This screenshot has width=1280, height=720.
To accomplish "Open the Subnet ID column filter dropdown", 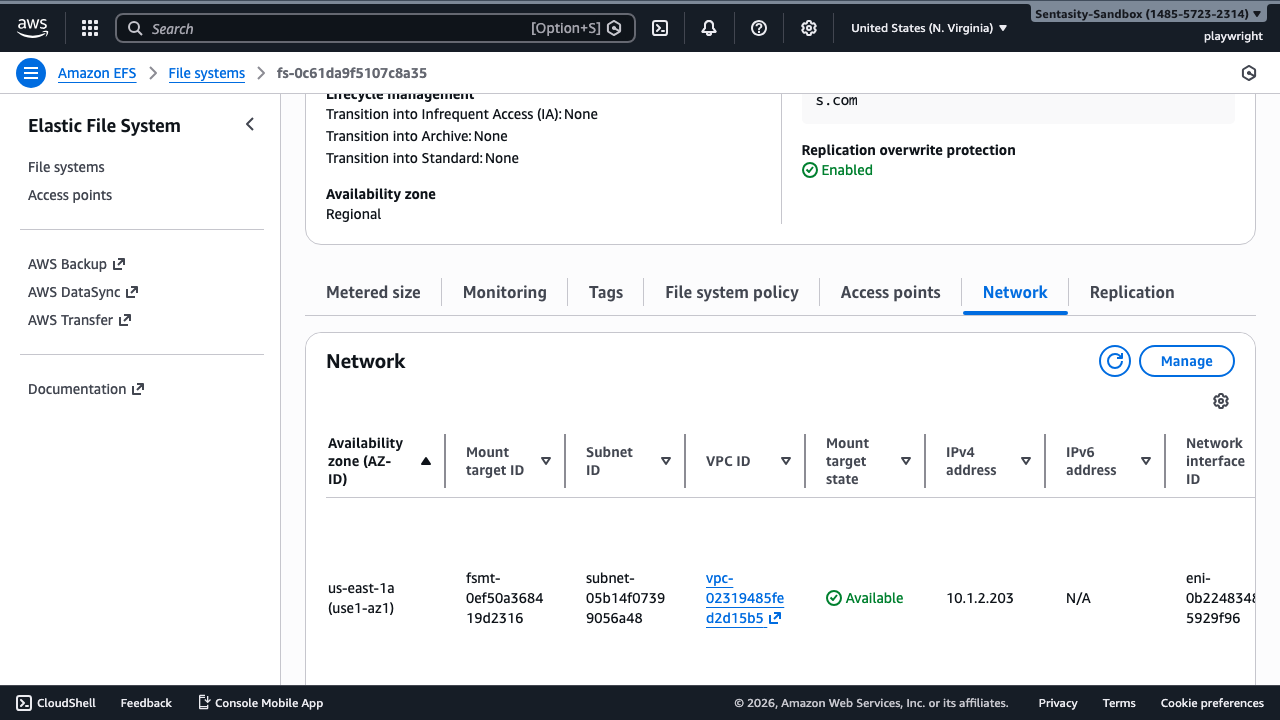I will coord(665,461).
